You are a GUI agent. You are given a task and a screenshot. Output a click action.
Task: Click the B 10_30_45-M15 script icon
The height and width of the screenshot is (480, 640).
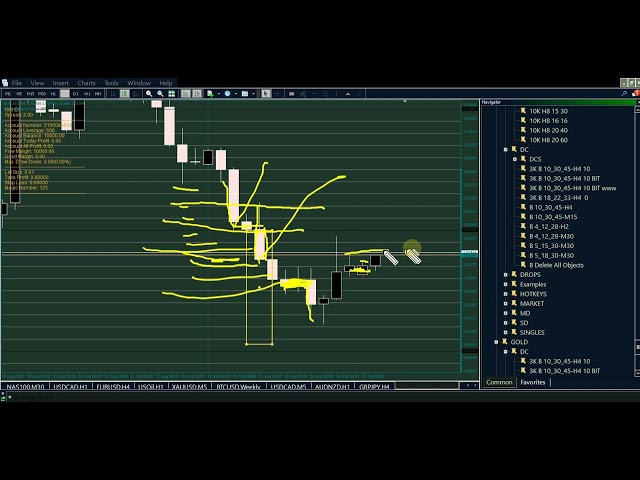(x=521, y=217)
